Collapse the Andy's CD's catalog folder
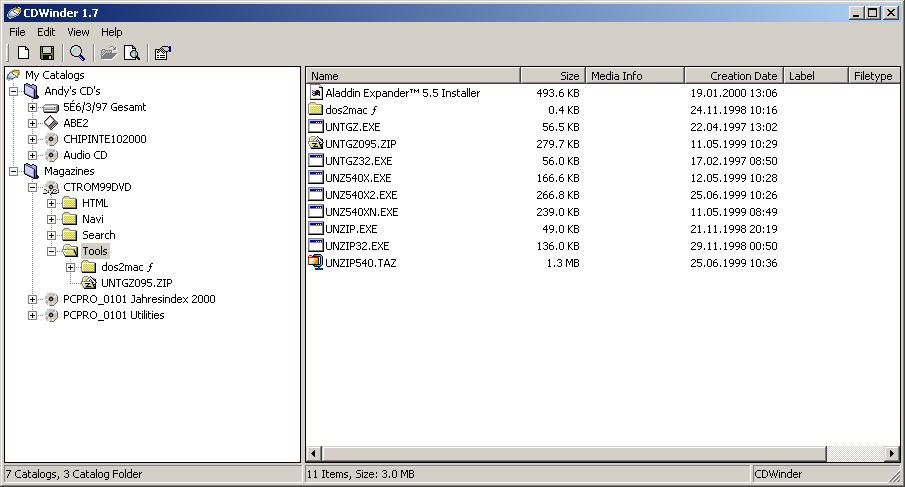This screenshot has width=905, height=487. pyautogui.click(x=14, y=91)
